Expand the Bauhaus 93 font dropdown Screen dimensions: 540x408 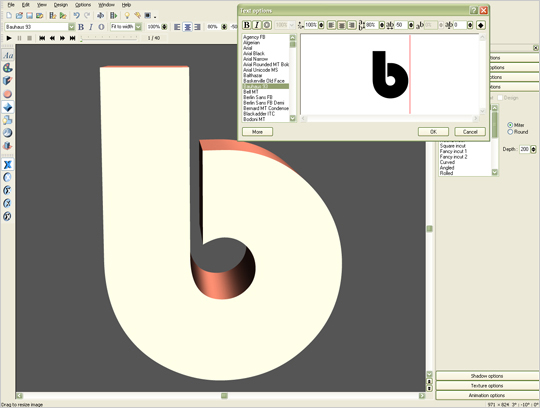pyautogui.click(x=71, y=27)
